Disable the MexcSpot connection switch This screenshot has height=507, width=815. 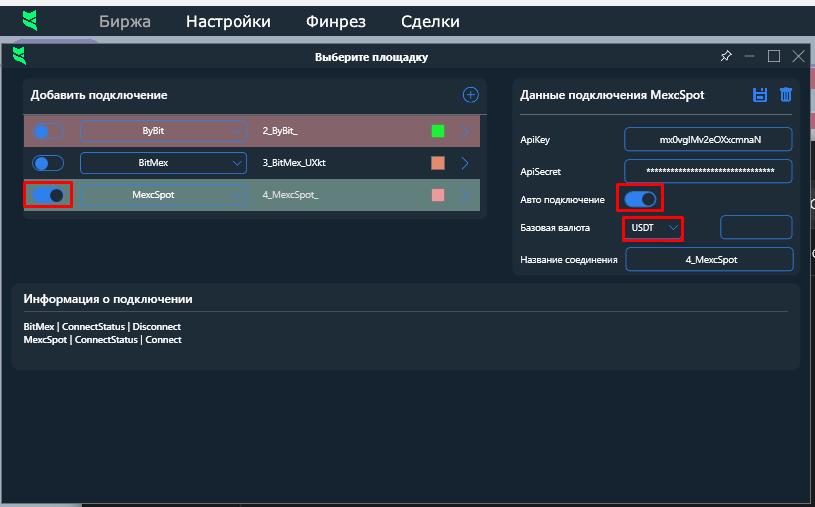pos(48,195)
